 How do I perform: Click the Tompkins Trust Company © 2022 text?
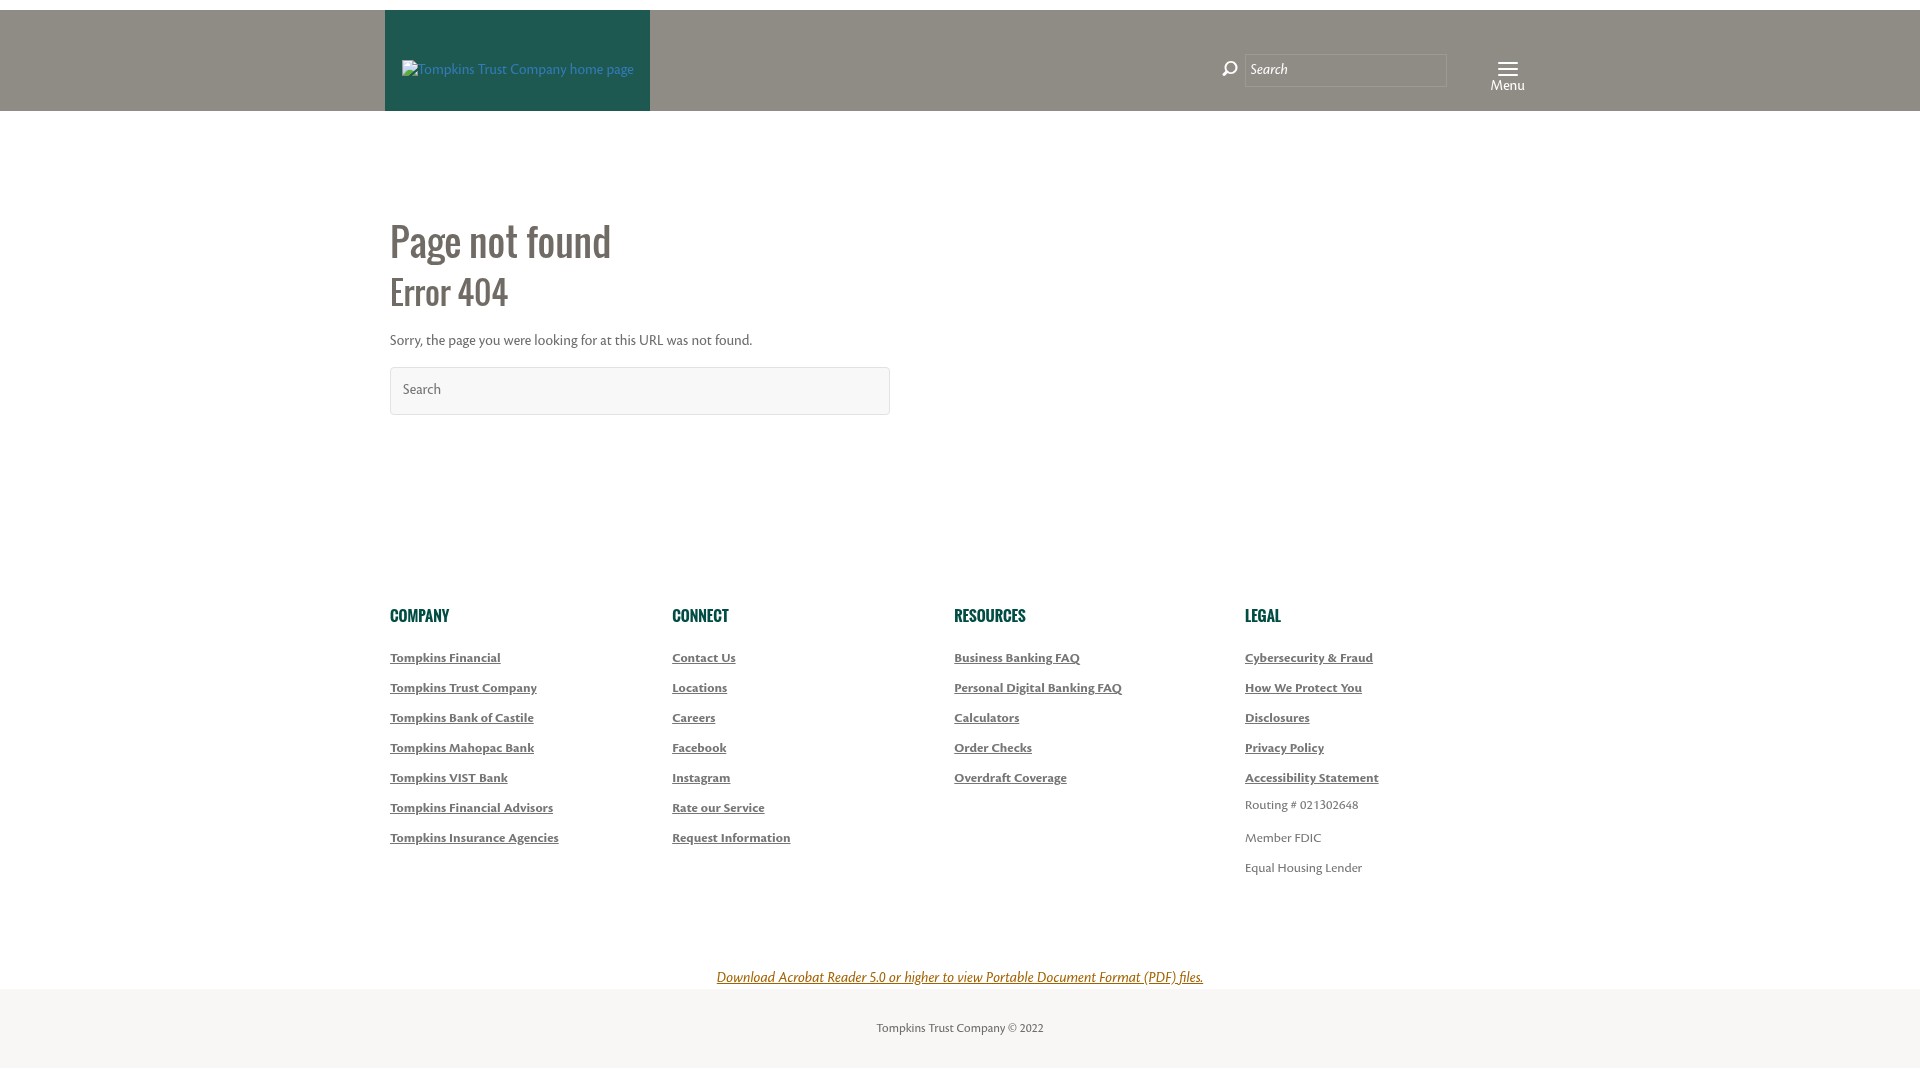point(960,1028)
